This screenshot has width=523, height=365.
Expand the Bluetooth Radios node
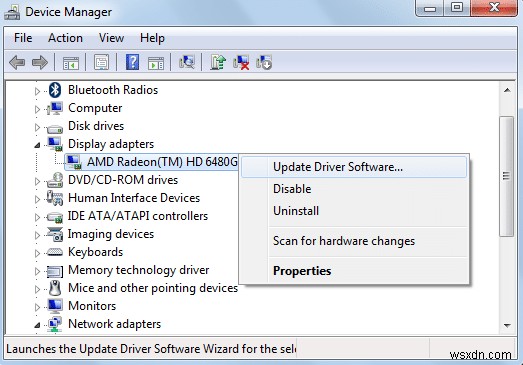(x=37, y=91)
